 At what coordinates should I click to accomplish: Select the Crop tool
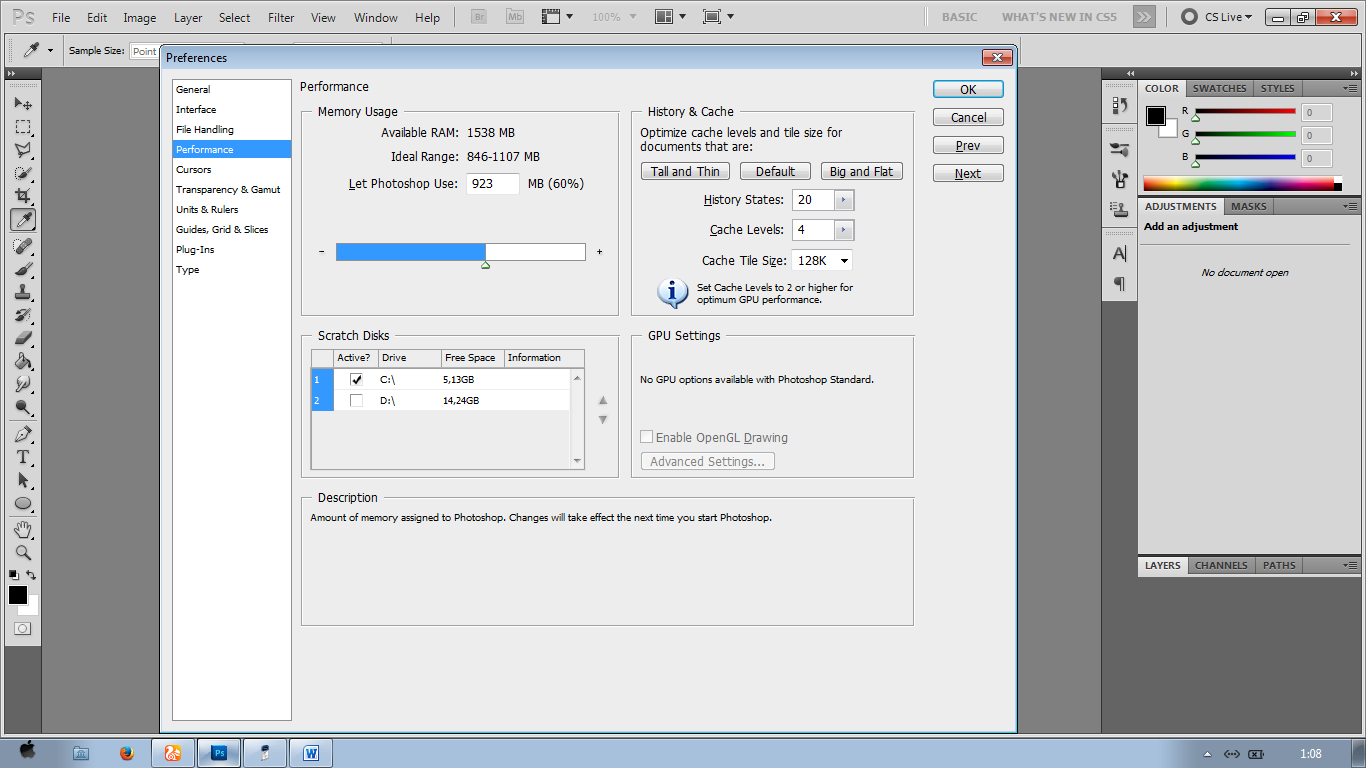(23, 196)
